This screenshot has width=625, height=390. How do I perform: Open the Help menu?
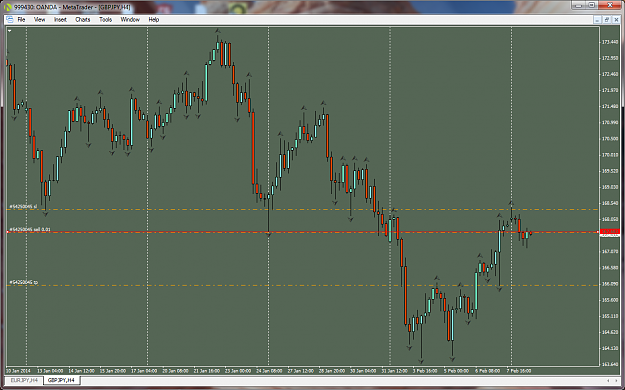click(153, 20)
